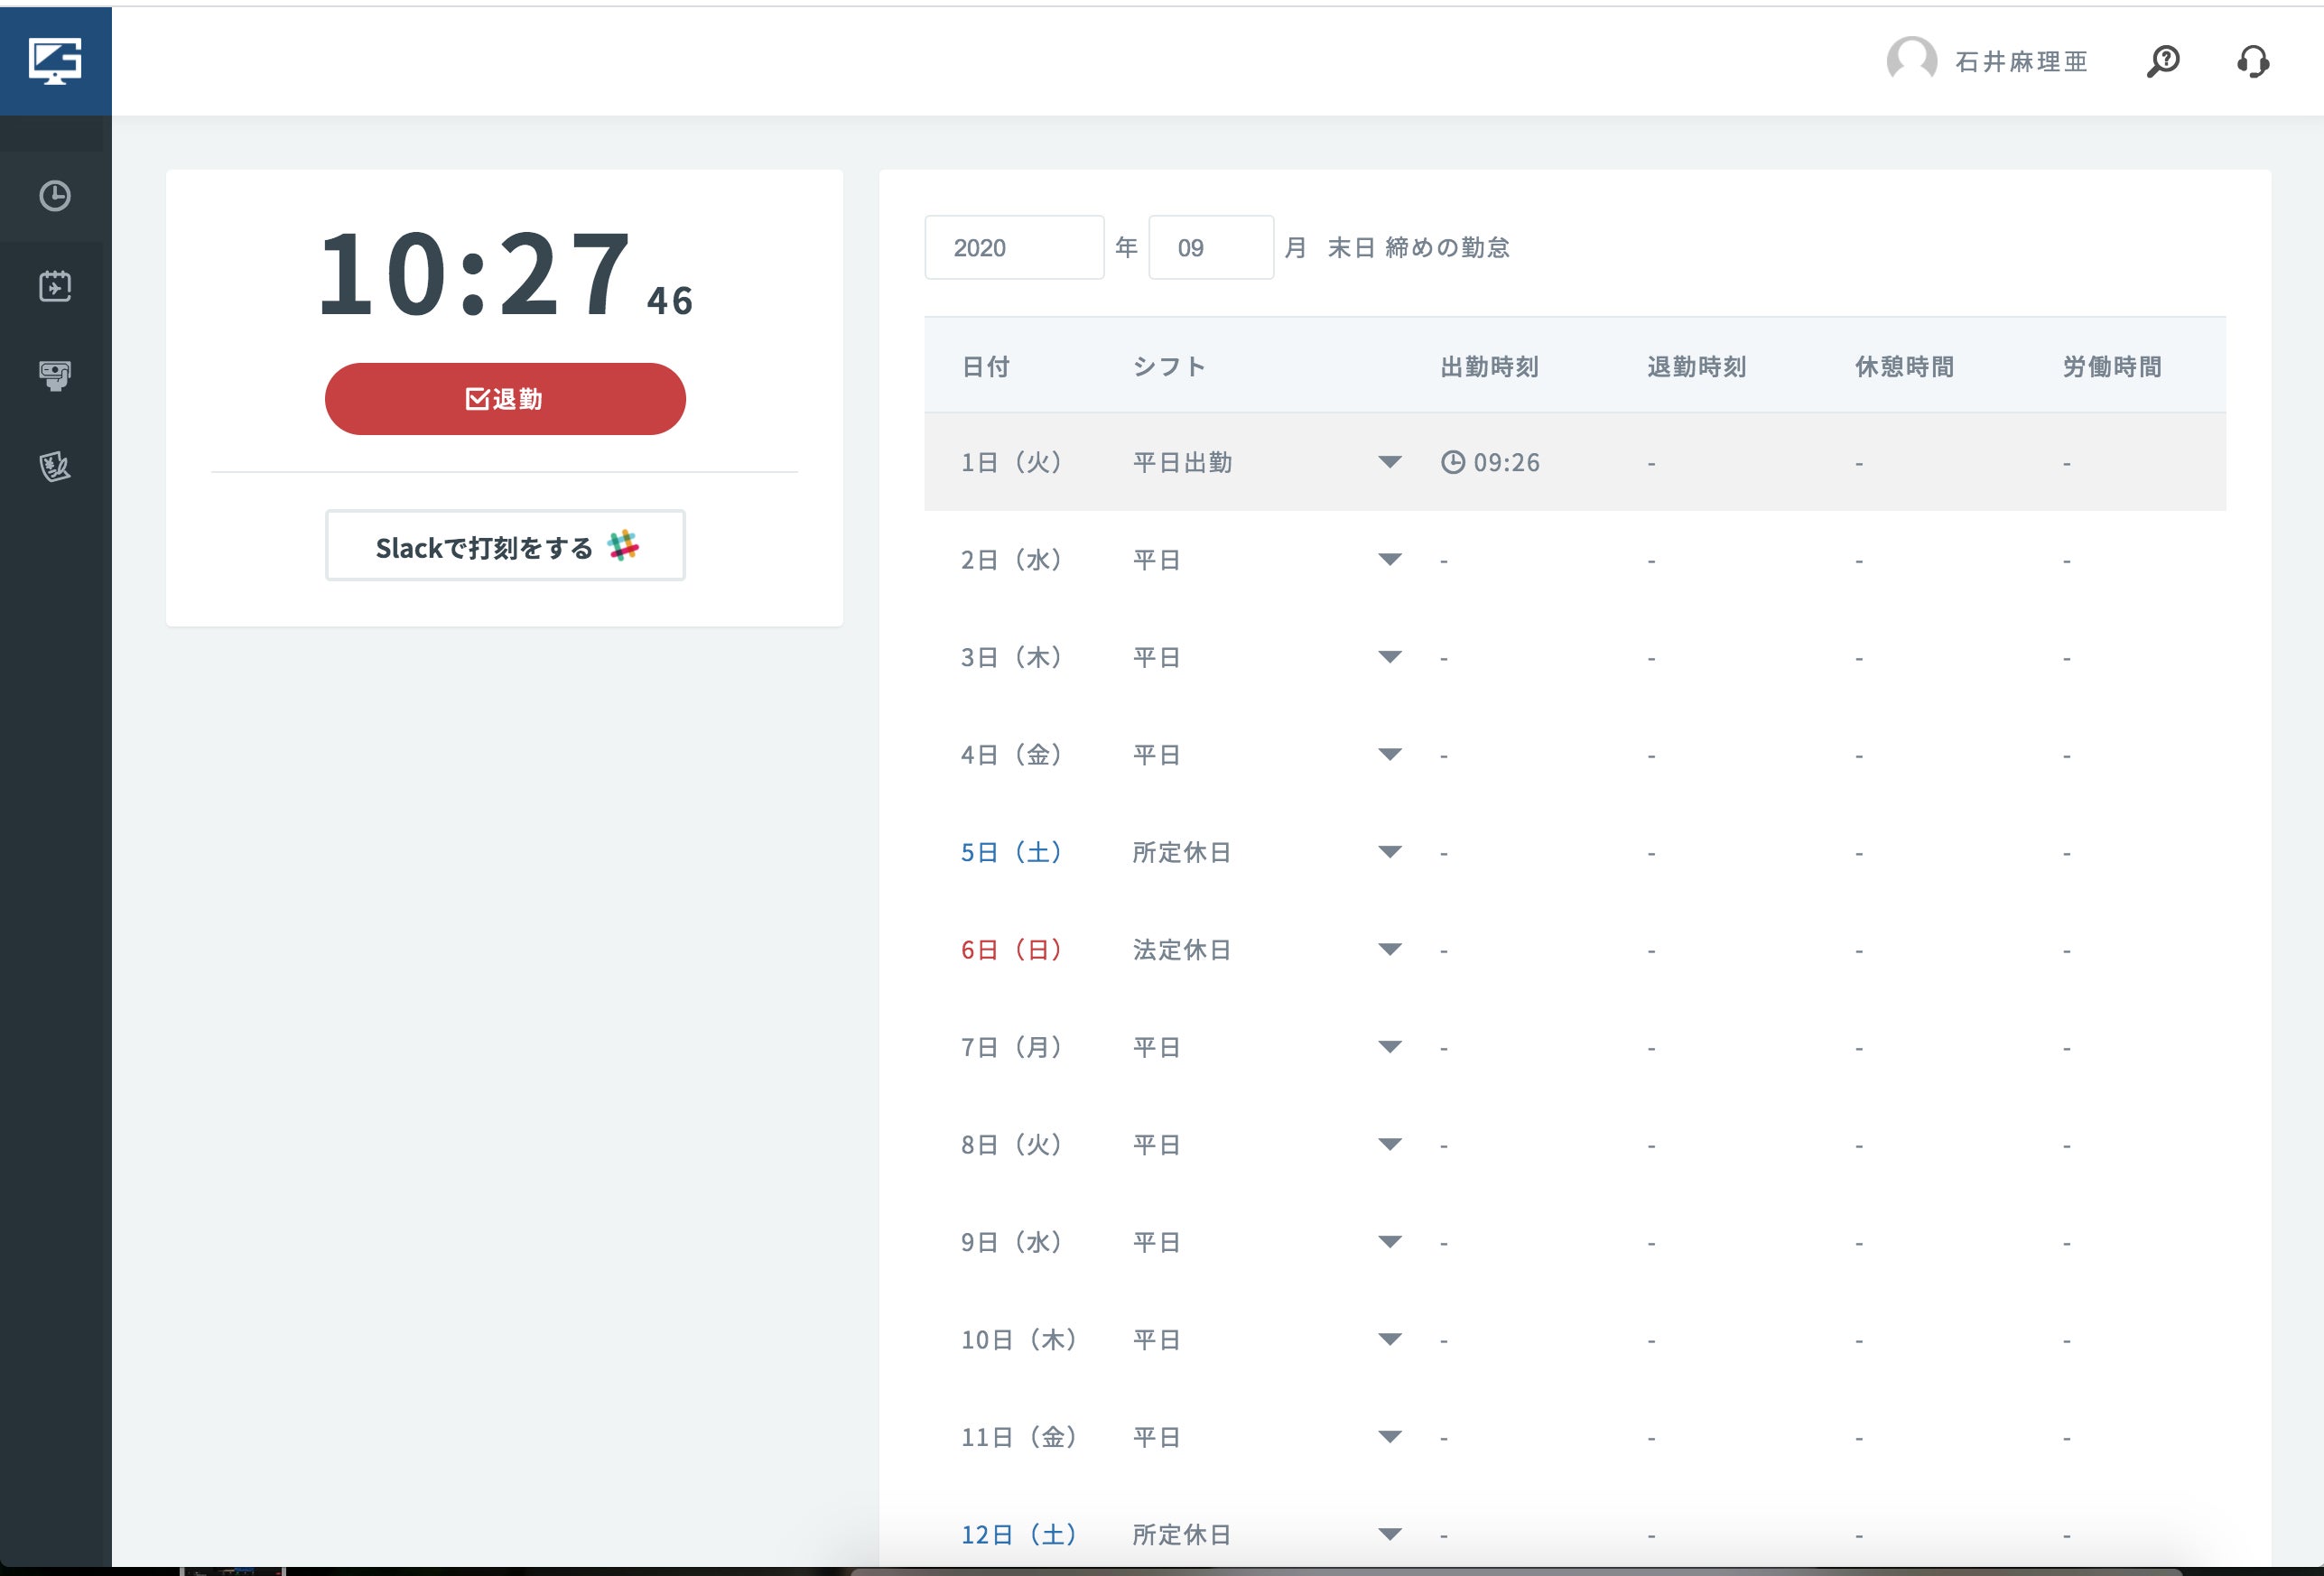Click the 出勤時刻 column header
The width and height of the screenshot is (2324, 1576).
[1489, 367]
